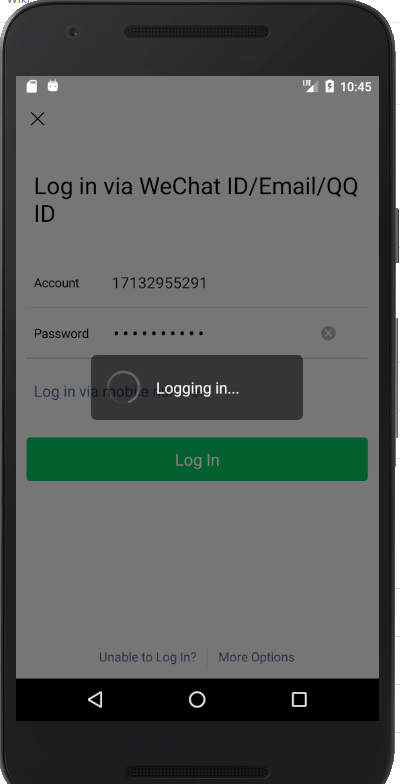The image size is (400, 784).
Task: Tap the Android debug status bar icon
Action: 52,86
